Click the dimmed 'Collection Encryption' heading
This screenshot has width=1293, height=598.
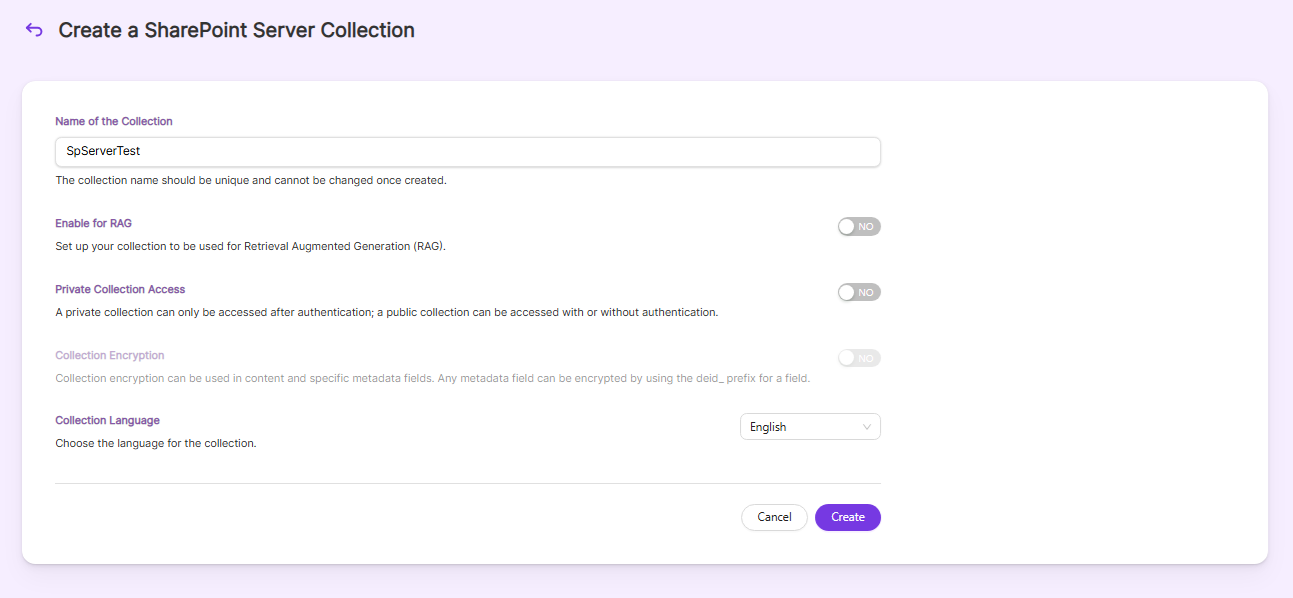coord(110,355)
